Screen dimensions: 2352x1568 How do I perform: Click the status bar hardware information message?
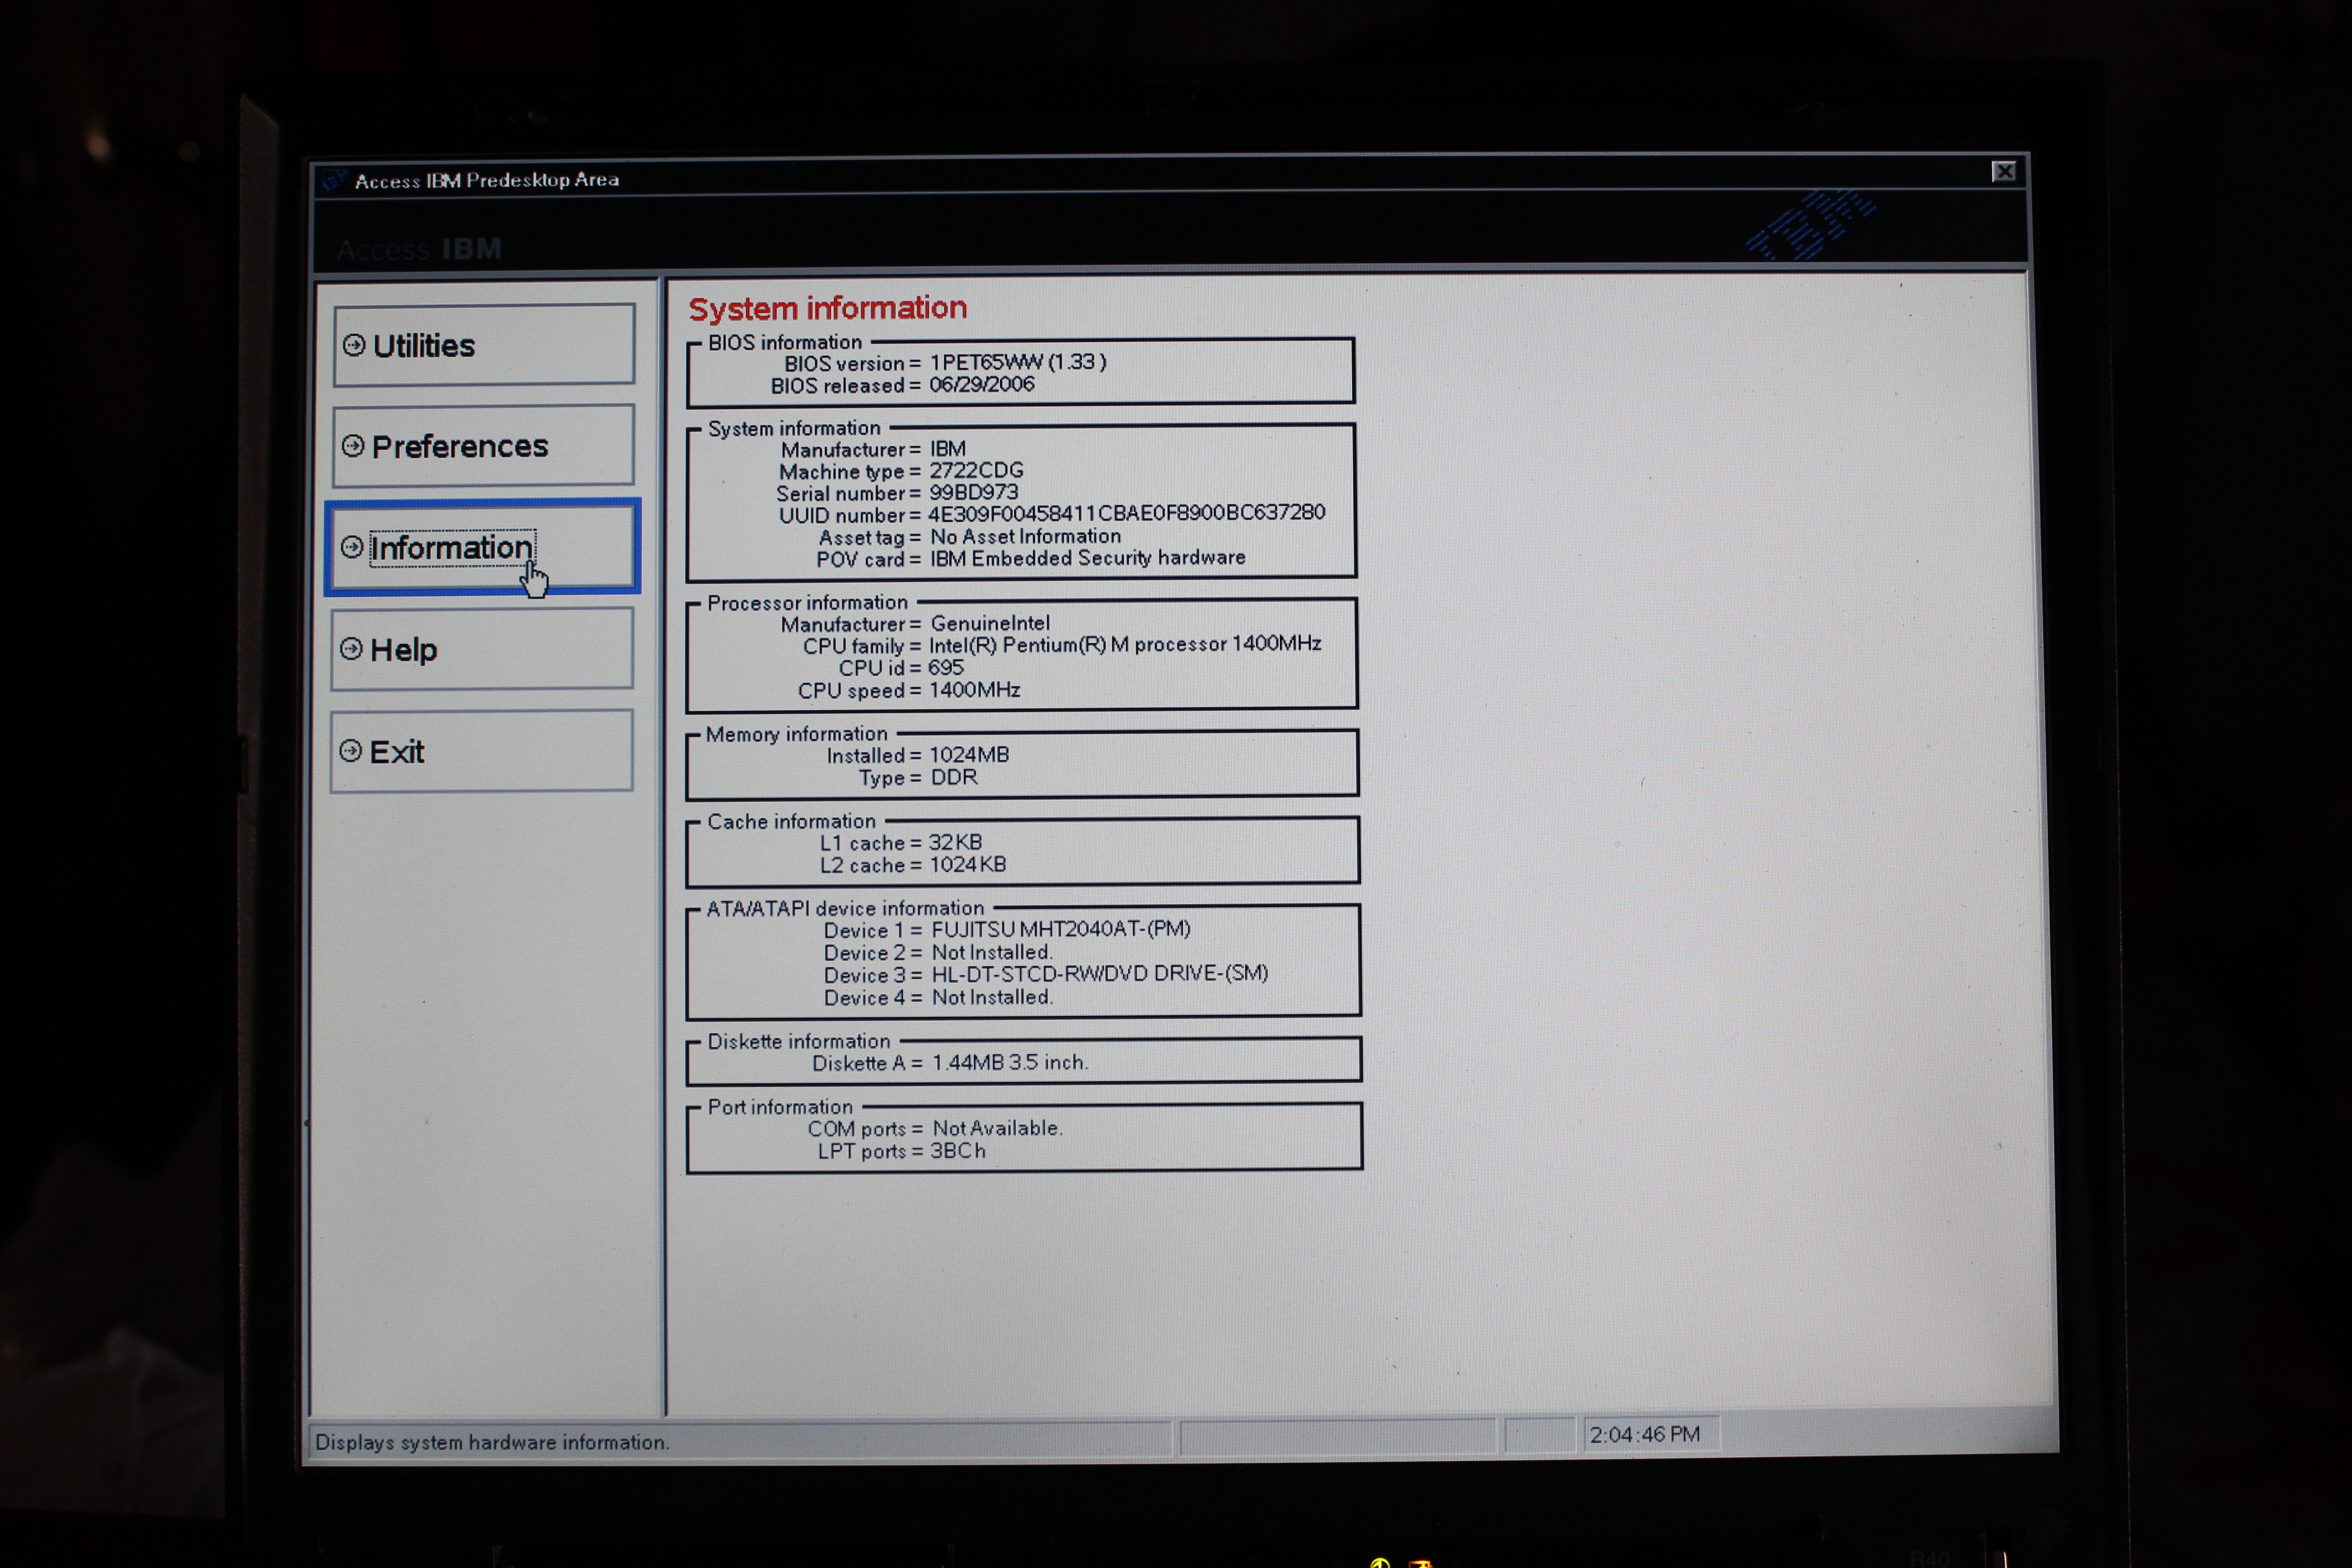coord(492,1442)
